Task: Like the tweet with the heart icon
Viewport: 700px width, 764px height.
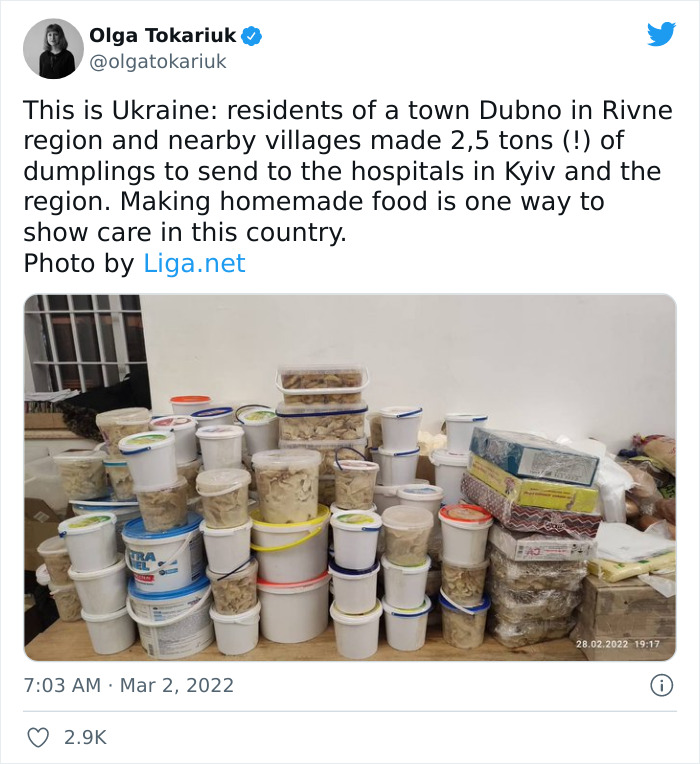Action: (x=38, y=737)
